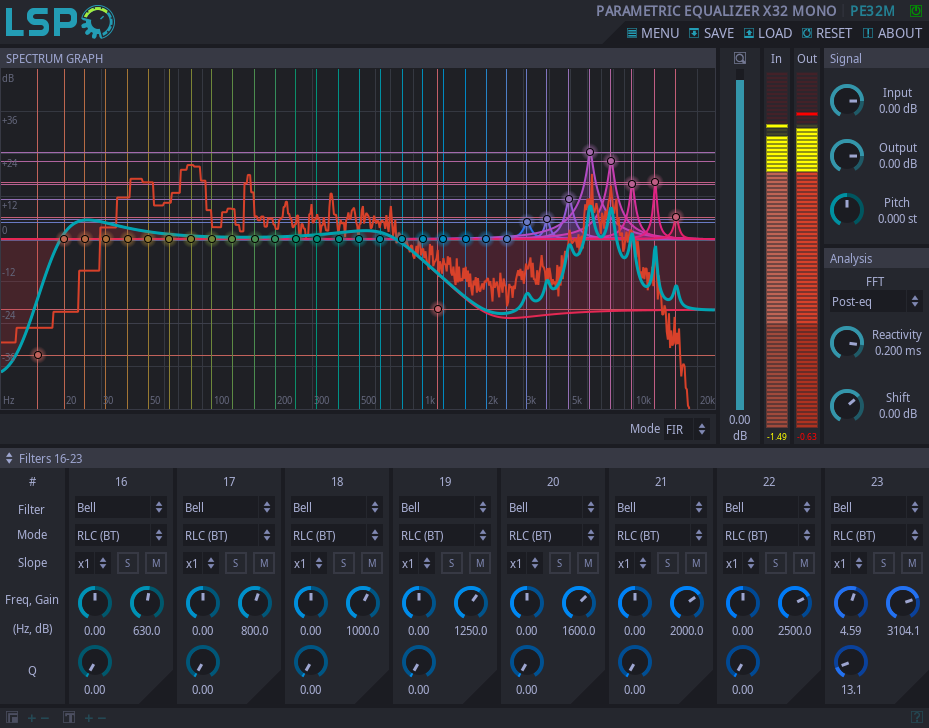Solo filter 17 with its S button
Image resolution: width=929 pixels, height=728 pixels.
[235, 563]
